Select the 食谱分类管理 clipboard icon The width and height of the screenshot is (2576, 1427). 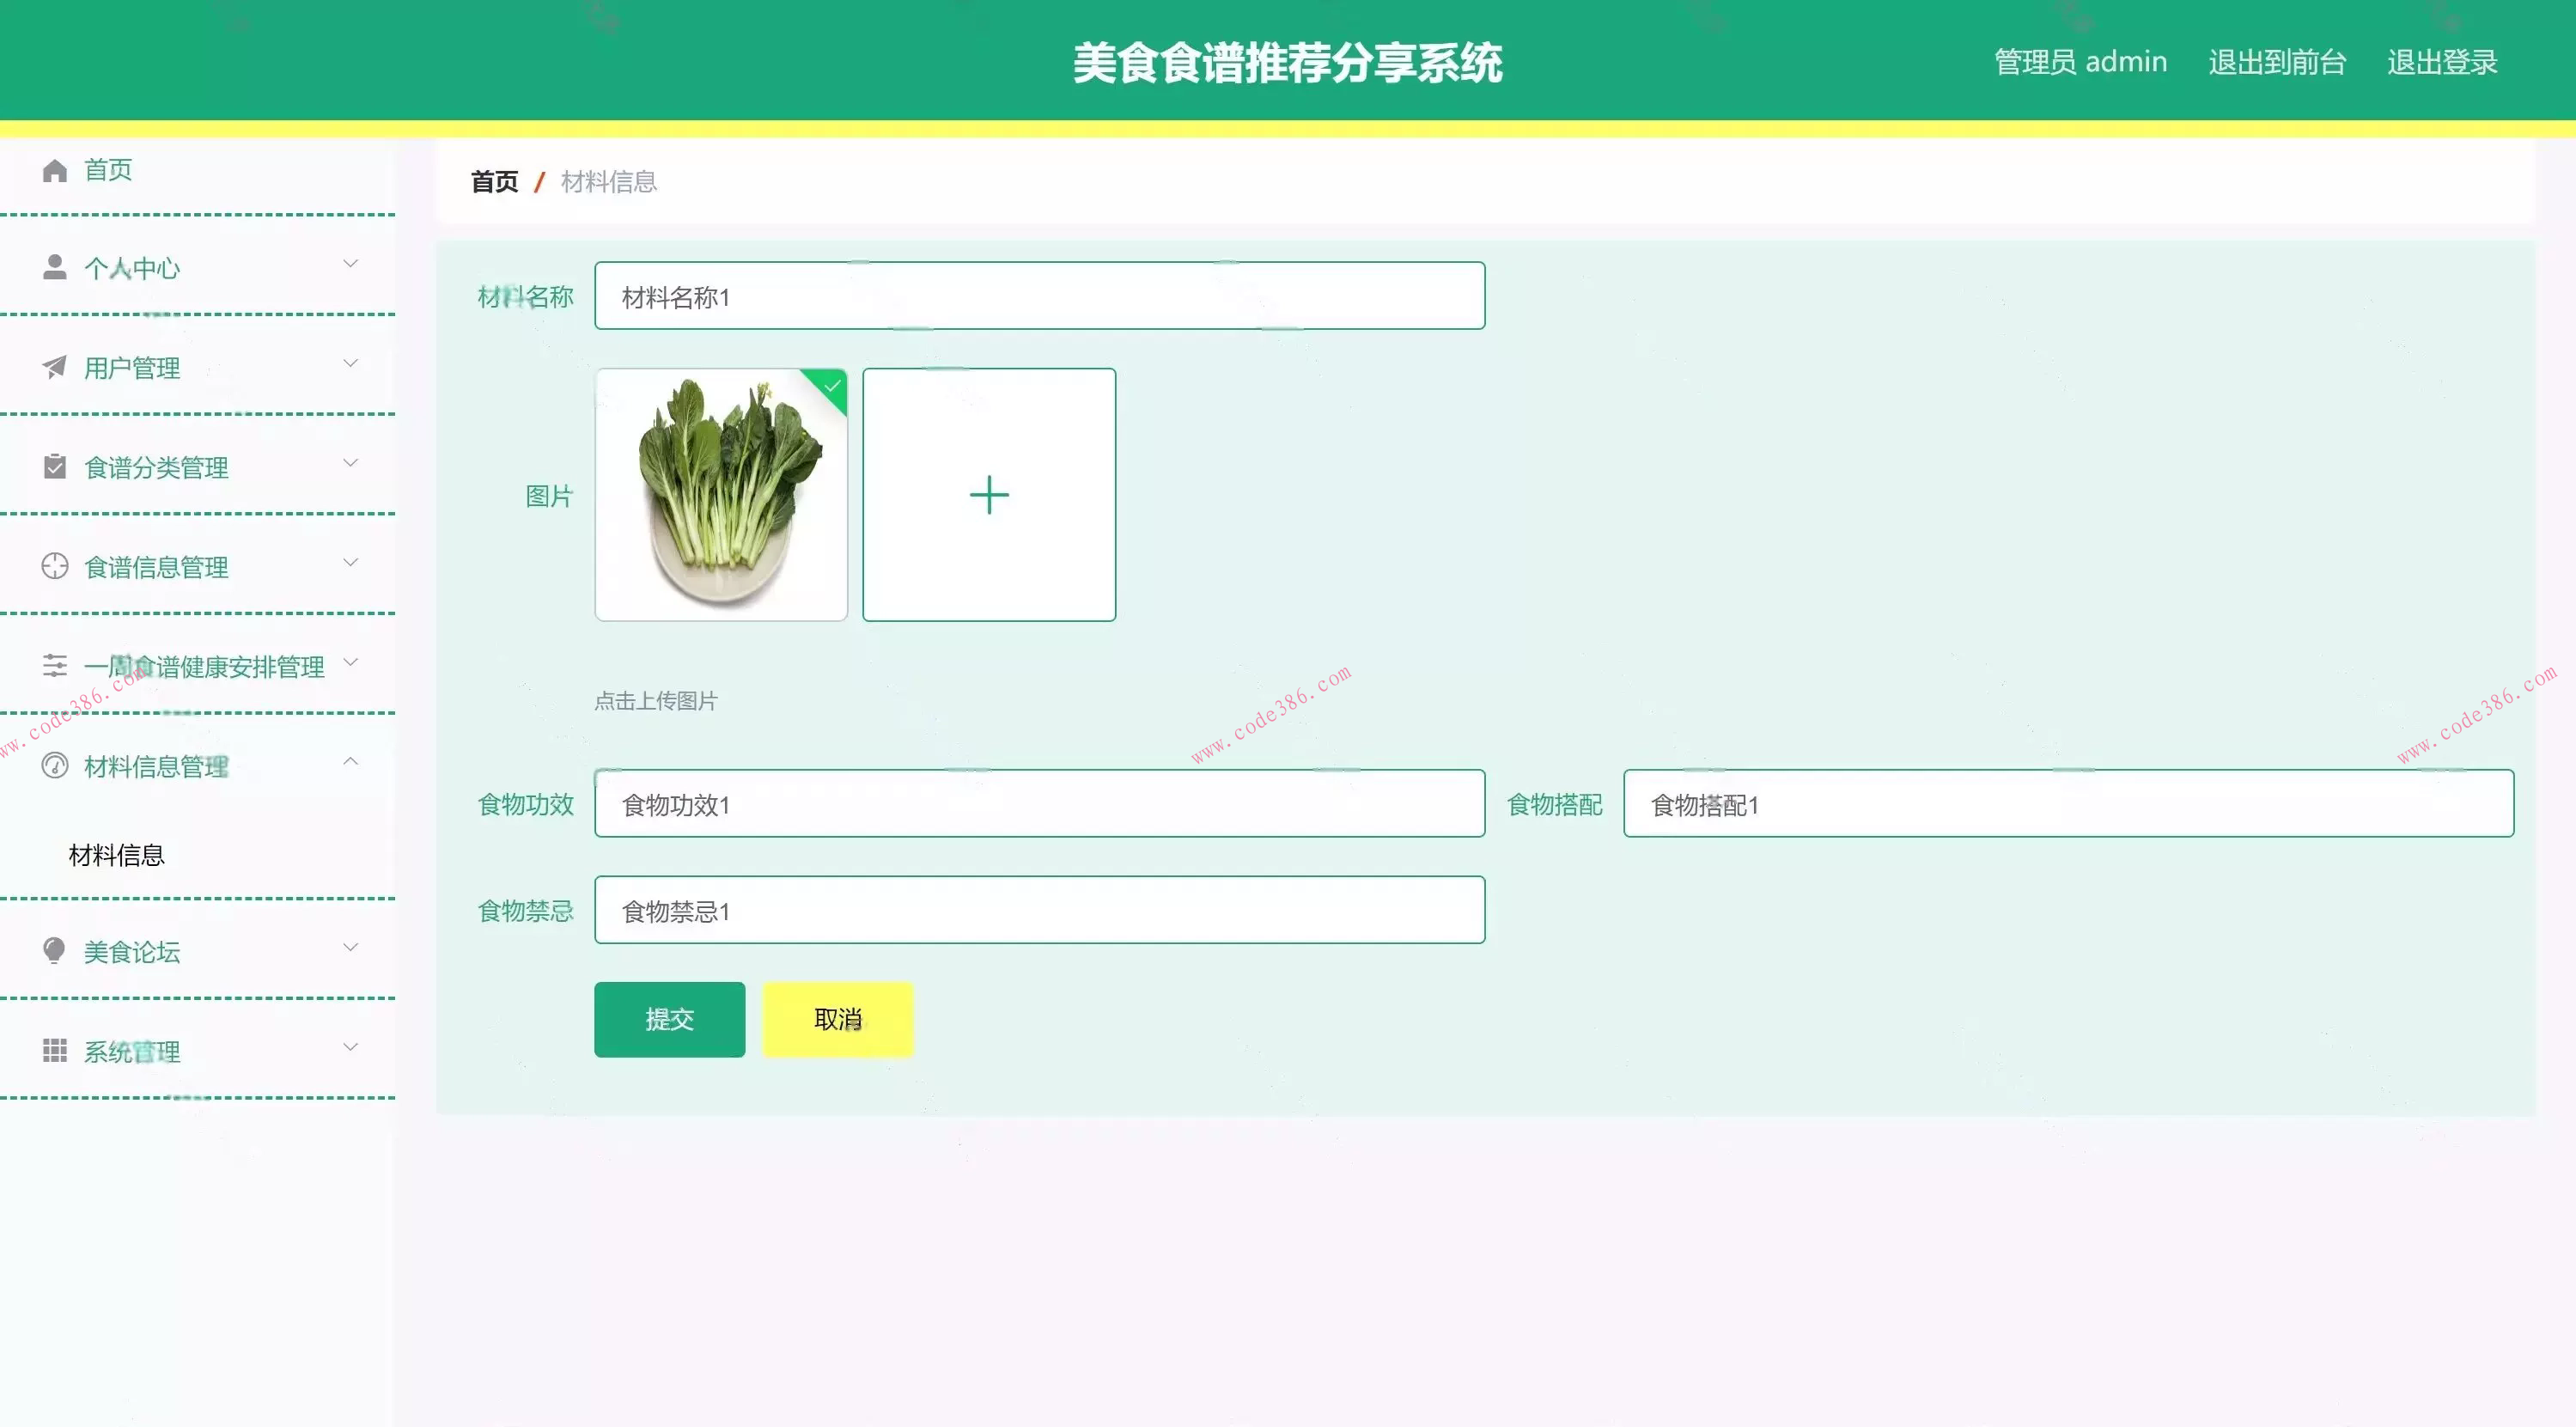tap(54, 466)
